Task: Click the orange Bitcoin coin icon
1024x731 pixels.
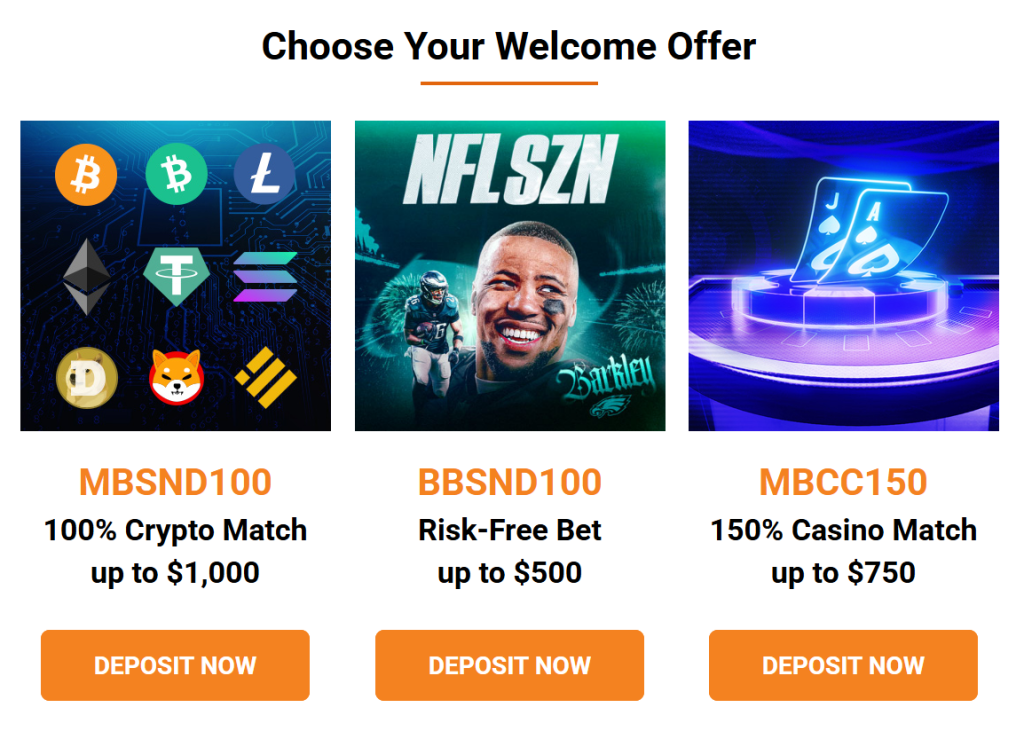Action: point(86,174)
